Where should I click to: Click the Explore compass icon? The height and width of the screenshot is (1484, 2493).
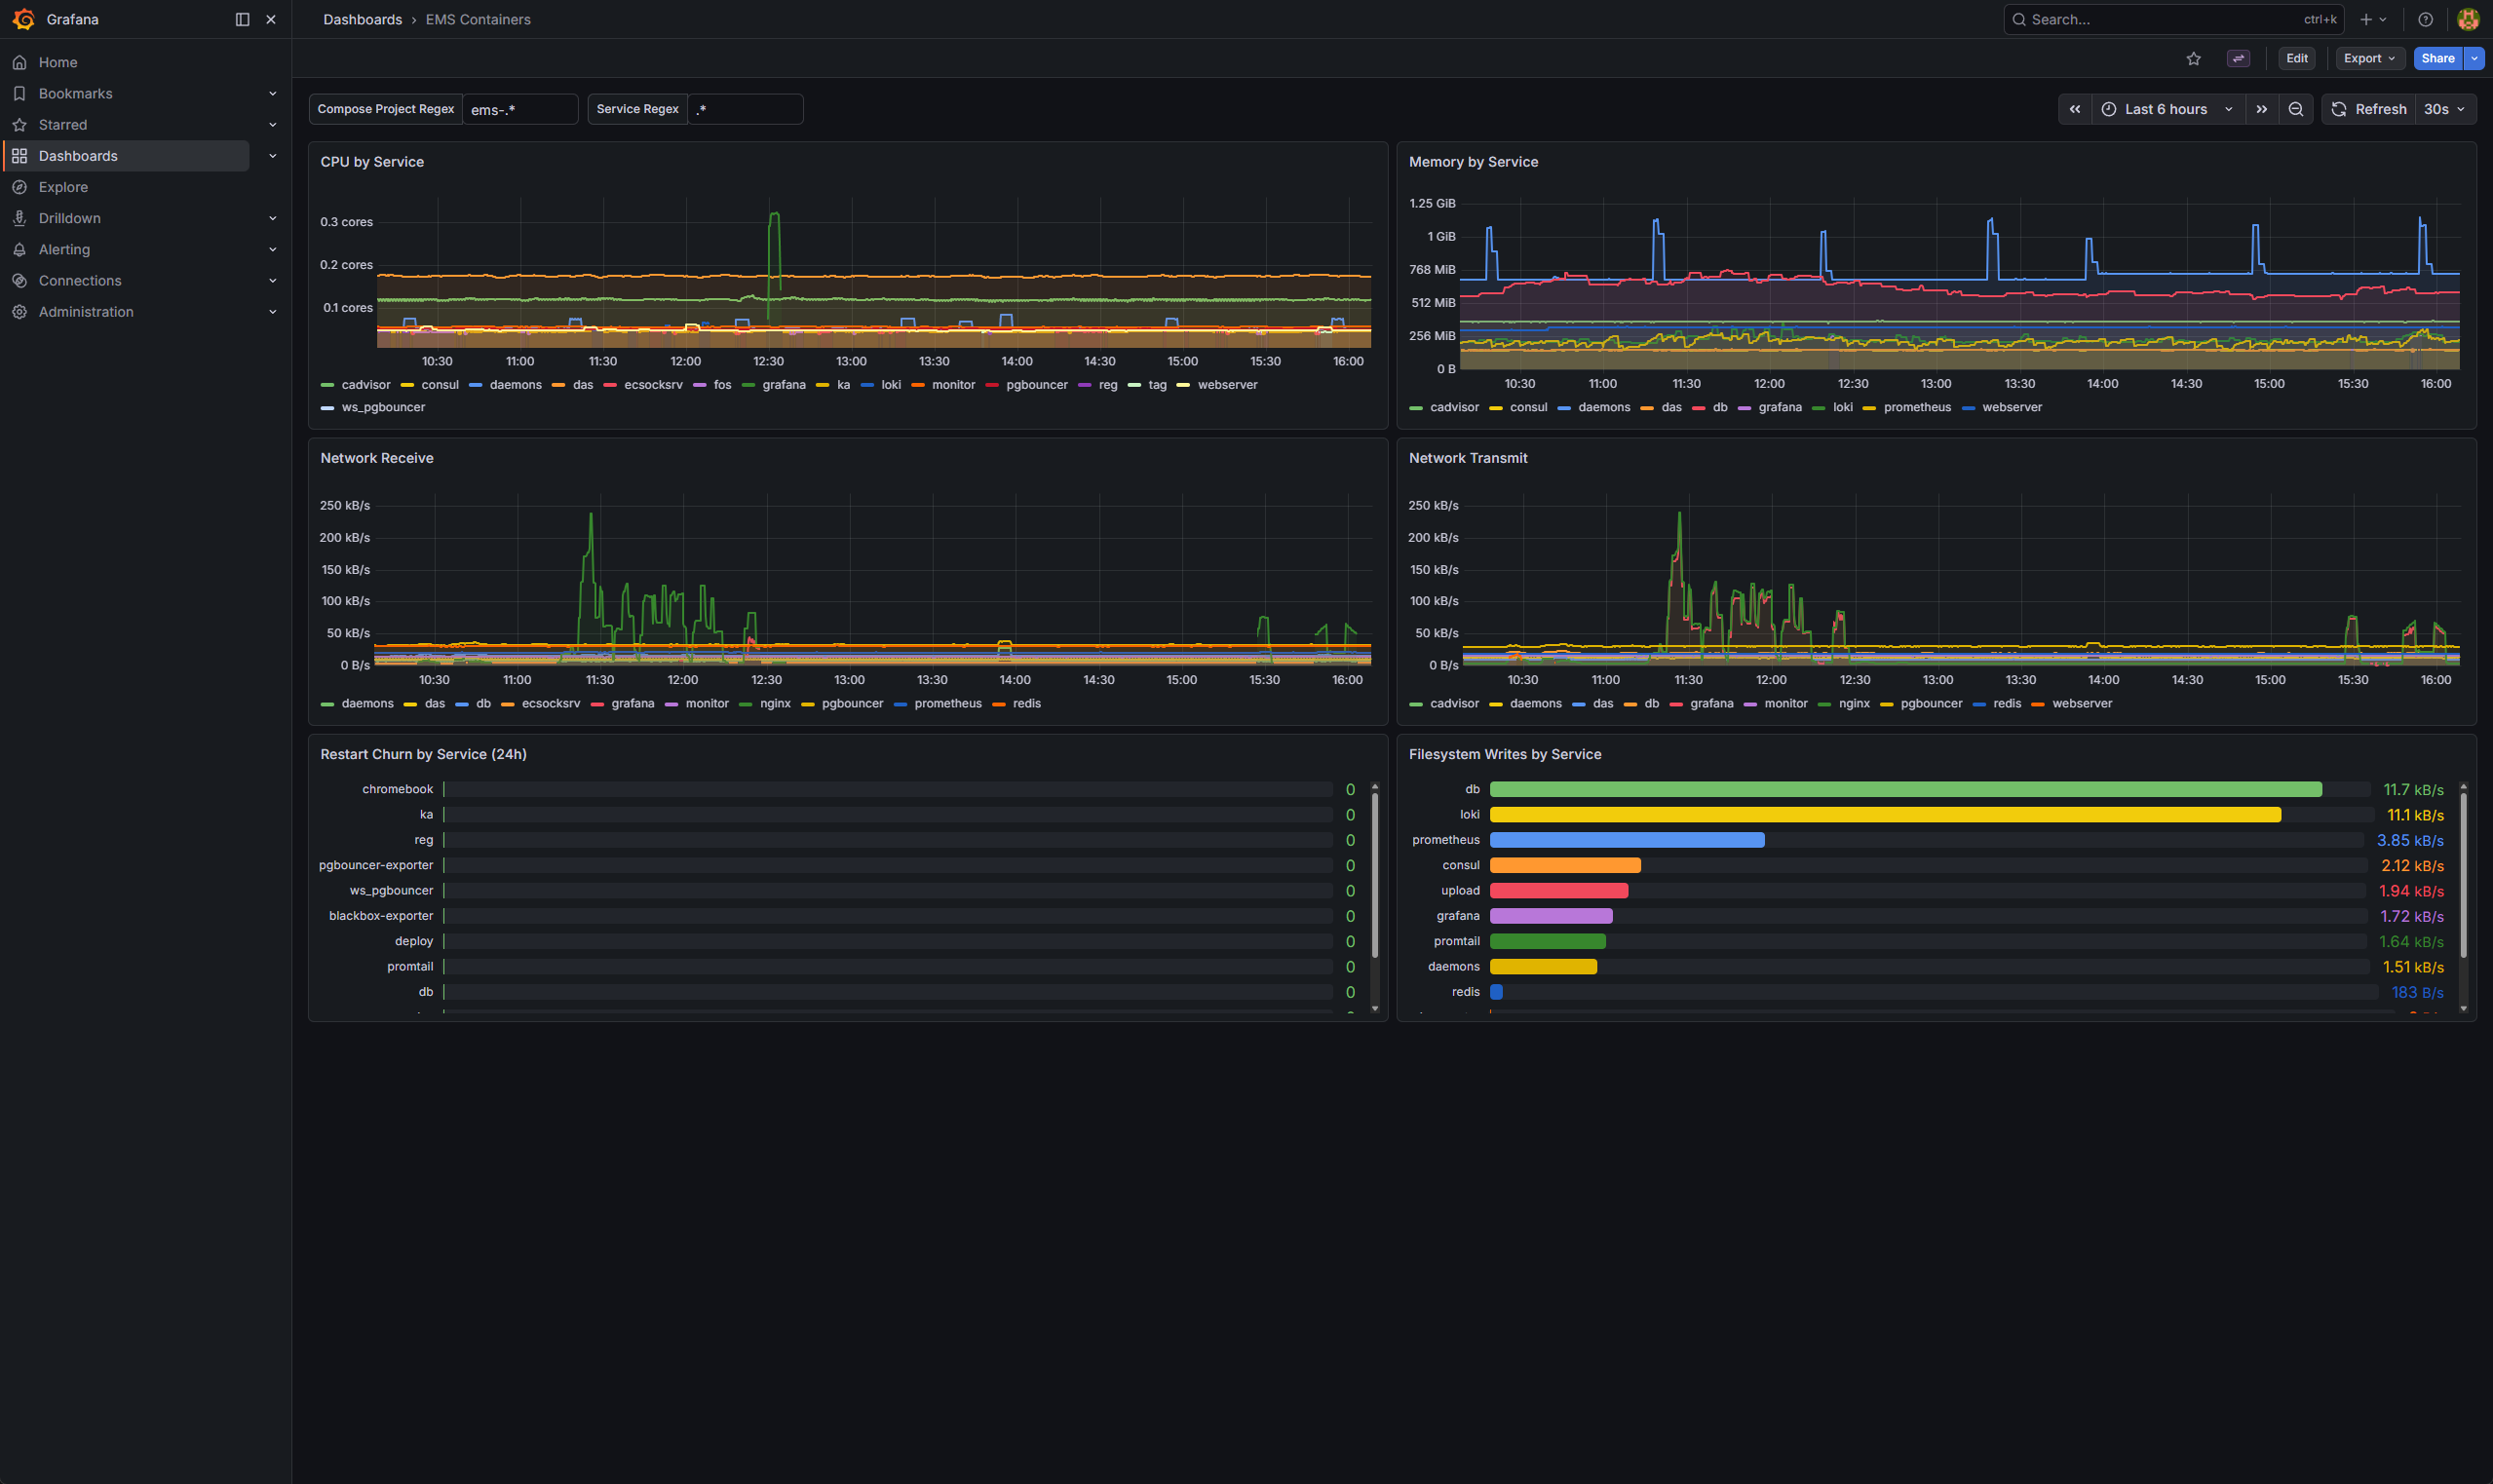19,187
